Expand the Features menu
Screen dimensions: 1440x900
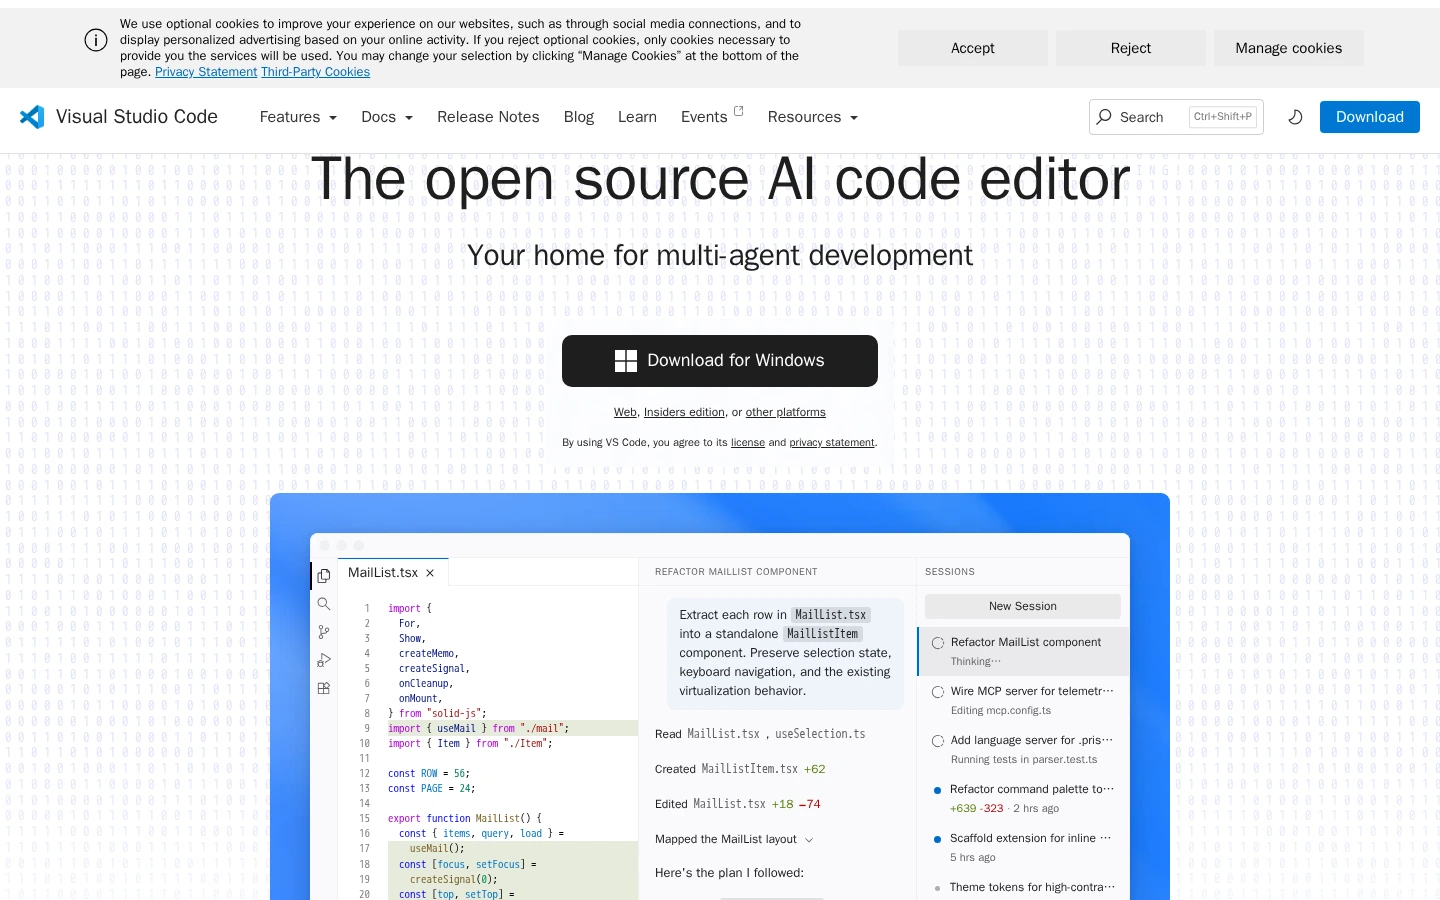click(x=298, y=117)
